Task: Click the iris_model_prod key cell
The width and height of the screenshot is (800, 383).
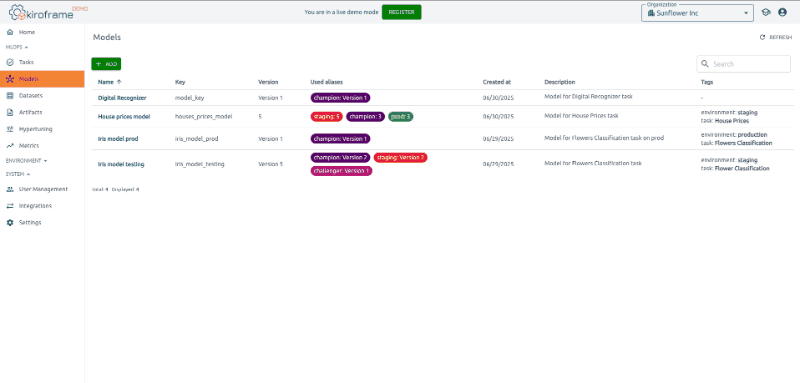Action: click(x=196, y=139)
